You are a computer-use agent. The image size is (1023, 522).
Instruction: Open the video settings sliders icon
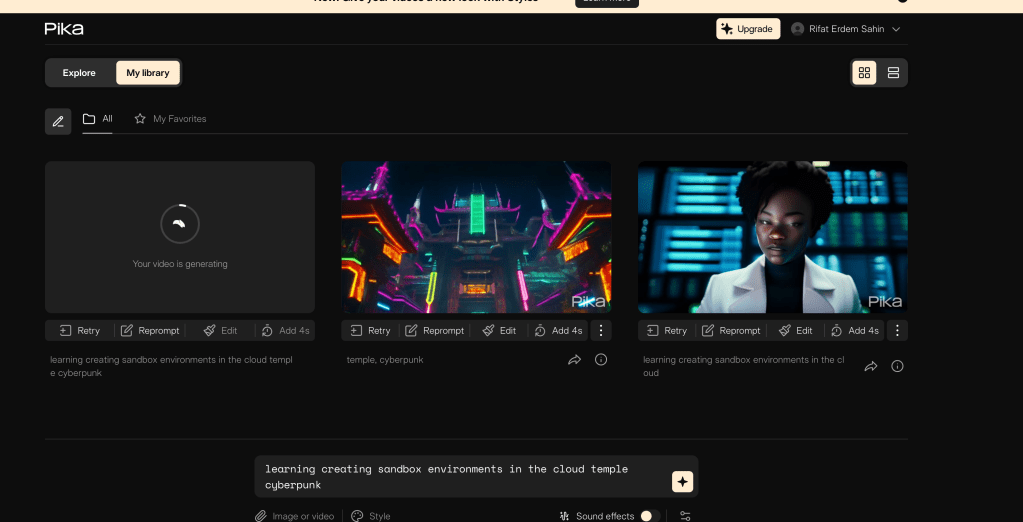click(685, 516)
